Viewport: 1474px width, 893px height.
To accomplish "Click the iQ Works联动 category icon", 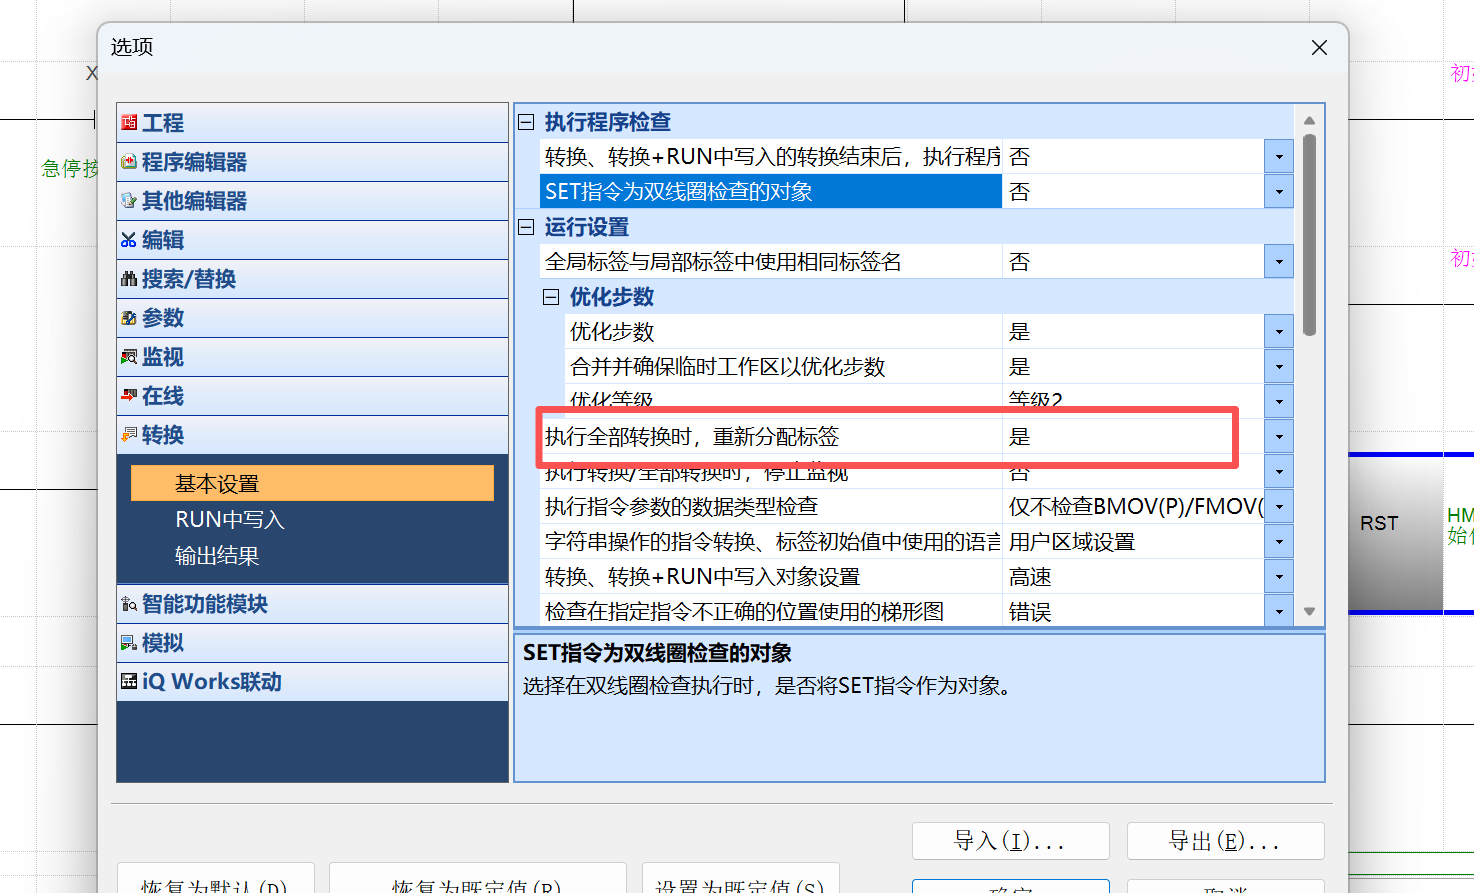I will click(x=129, y=682).
